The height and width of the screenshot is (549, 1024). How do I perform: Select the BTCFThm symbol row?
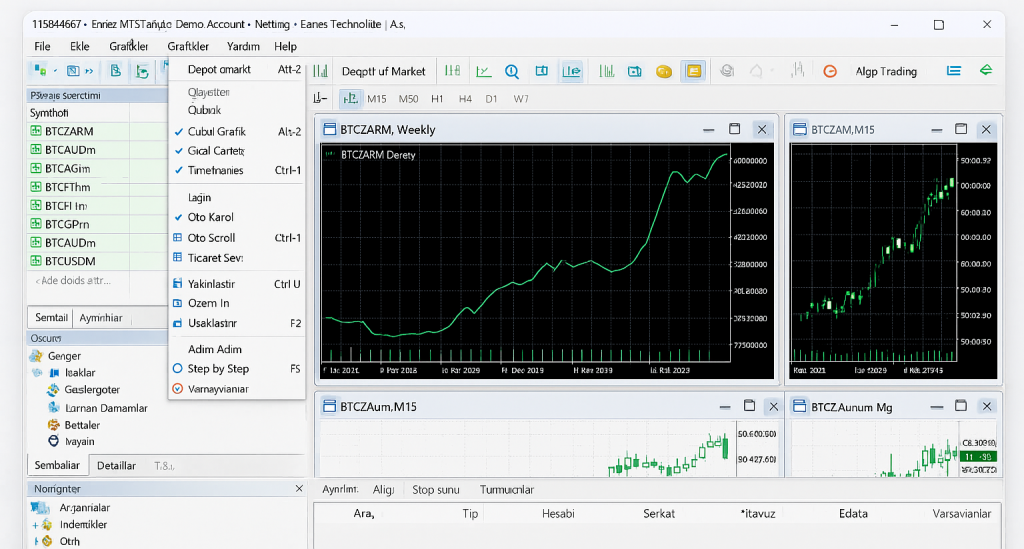tap(97, 187)
